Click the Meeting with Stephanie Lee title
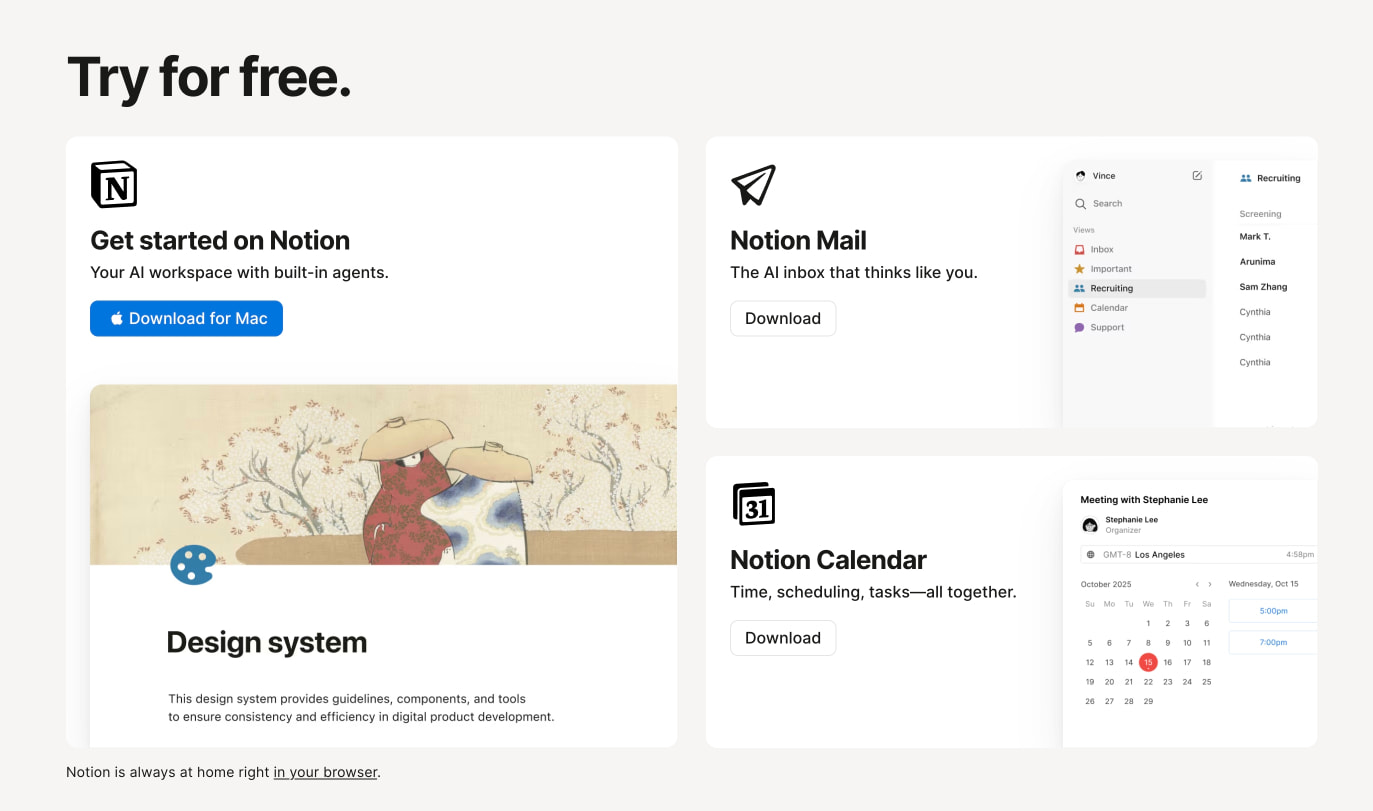This screenshot has height=811, width=1373. tap(1144, 500)
